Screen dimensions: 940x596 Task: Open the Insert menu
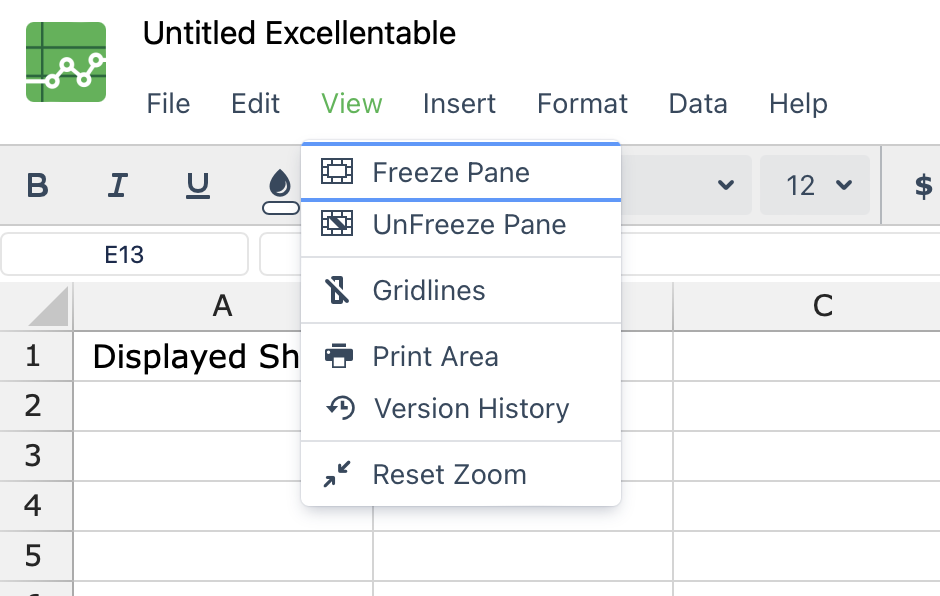pyautogui.click(x=459, y=103)
